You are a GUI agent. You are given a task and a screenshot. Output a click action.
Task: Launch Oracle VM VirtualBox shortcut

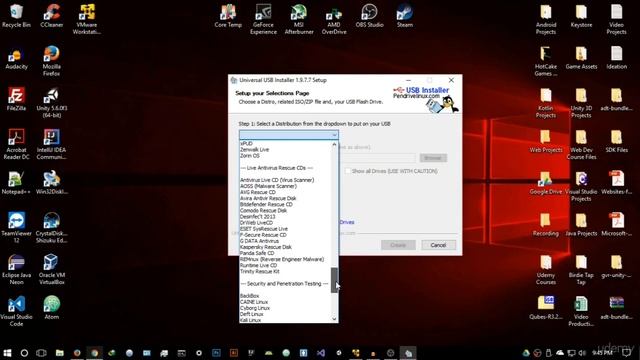tap(51, 269)
